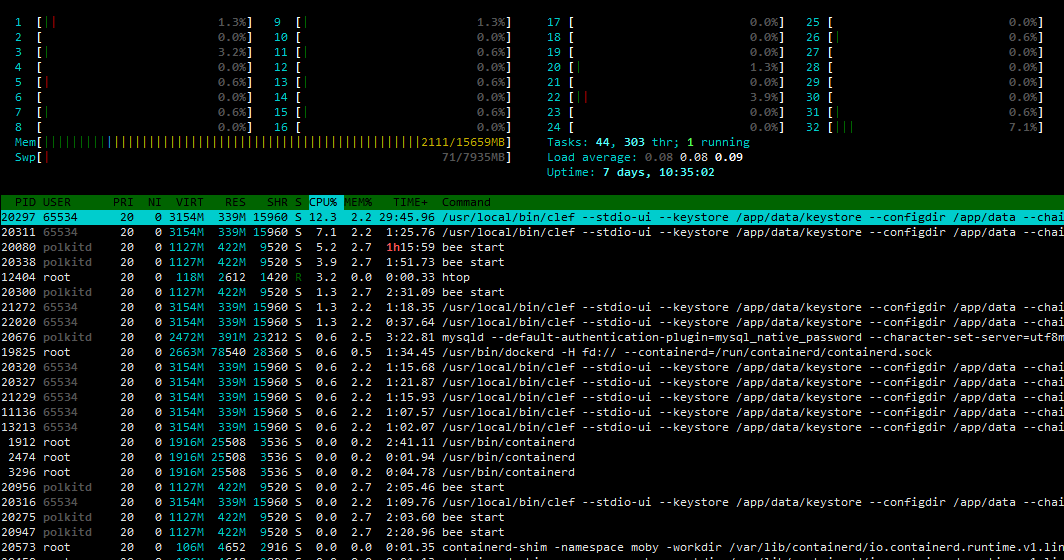
Task: Click the Uptime 7 days value
Action: pyautogui.click(x=658, y=172)
